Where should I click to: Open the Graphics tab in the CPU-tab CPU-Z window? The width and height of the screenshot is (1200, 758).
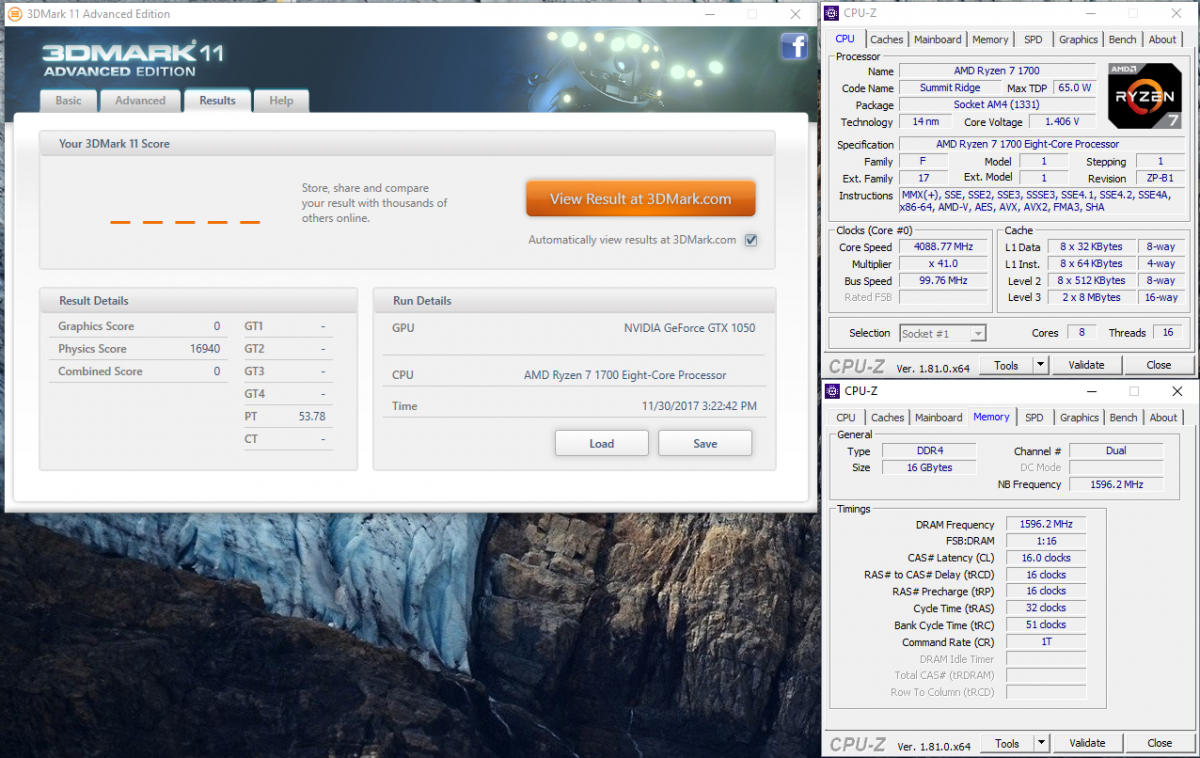[1078, 40]
